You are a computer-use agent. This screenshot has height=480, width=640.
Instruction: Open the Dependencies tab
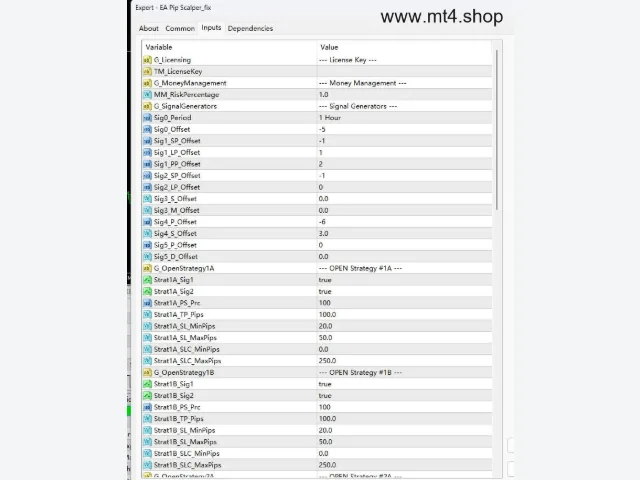click(250, 28)
